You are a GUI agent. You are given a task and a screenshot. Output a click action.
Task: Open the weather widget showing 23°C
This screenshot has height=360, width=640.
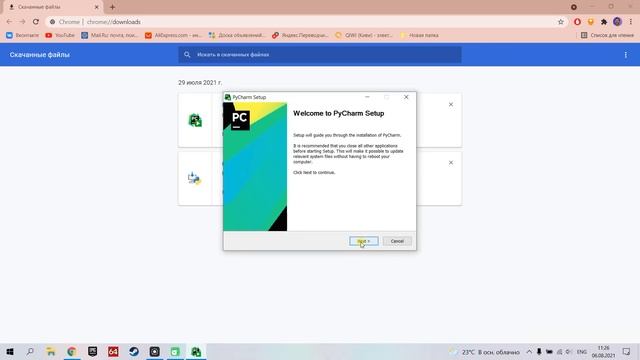[x=484, y=352]
